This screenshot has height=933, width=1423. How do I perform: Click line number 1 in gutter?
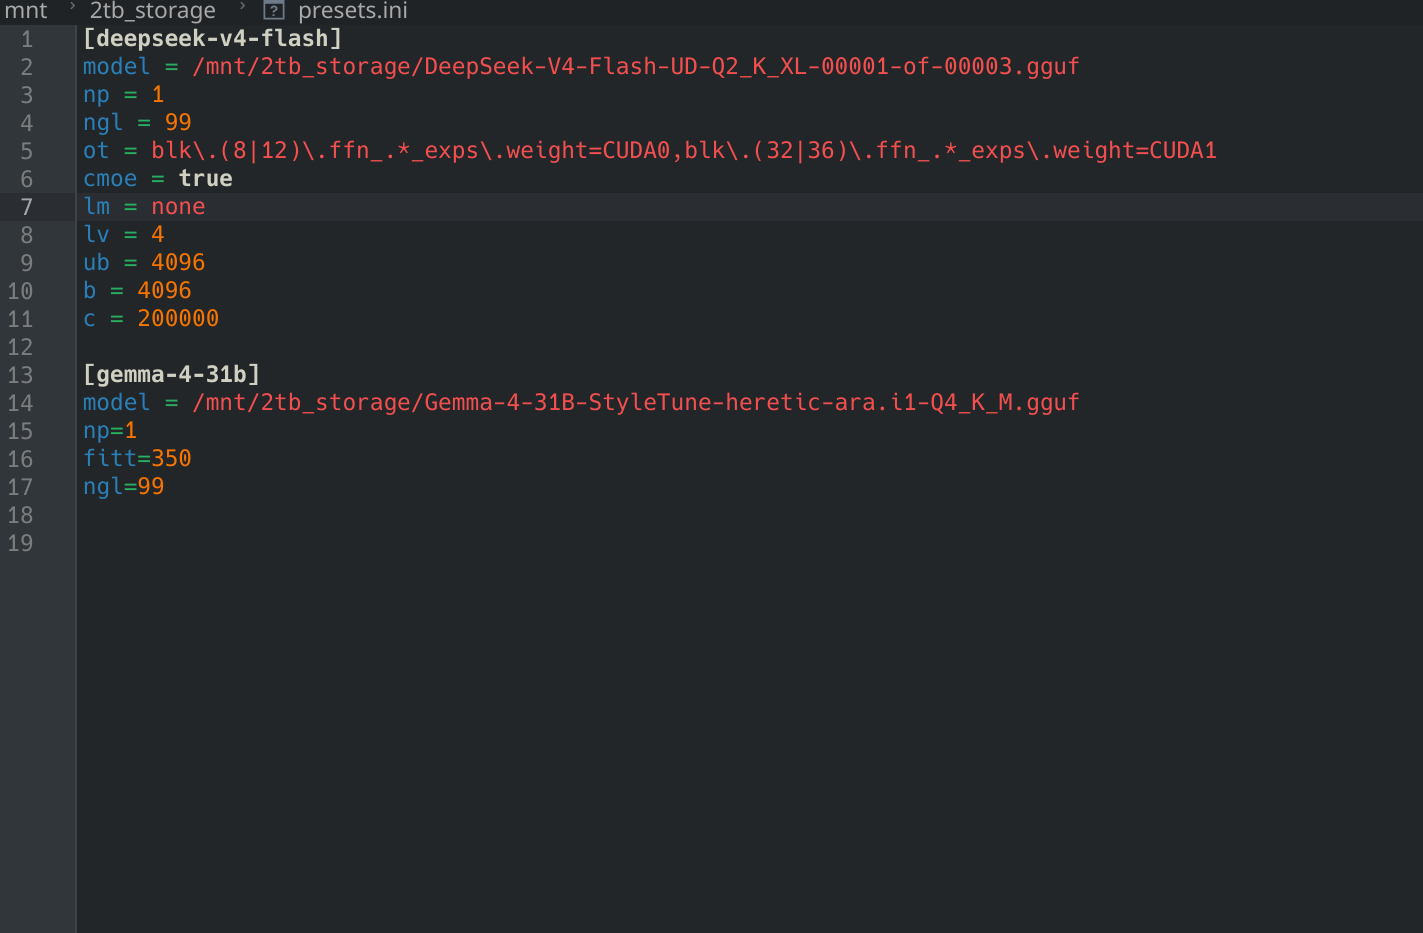click(27, 39)
